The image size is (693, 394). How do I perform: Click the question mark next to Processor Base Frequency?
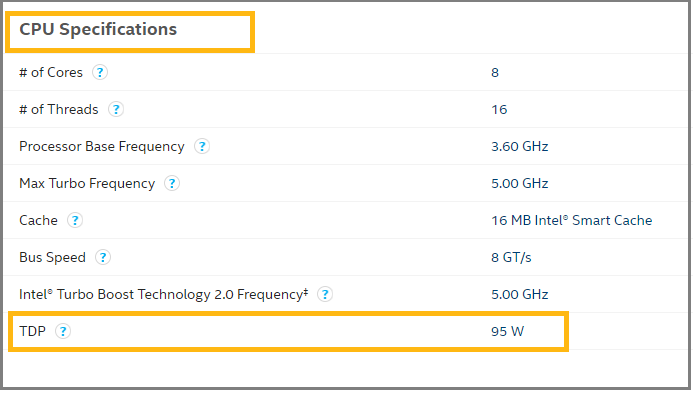pos(202,146)
